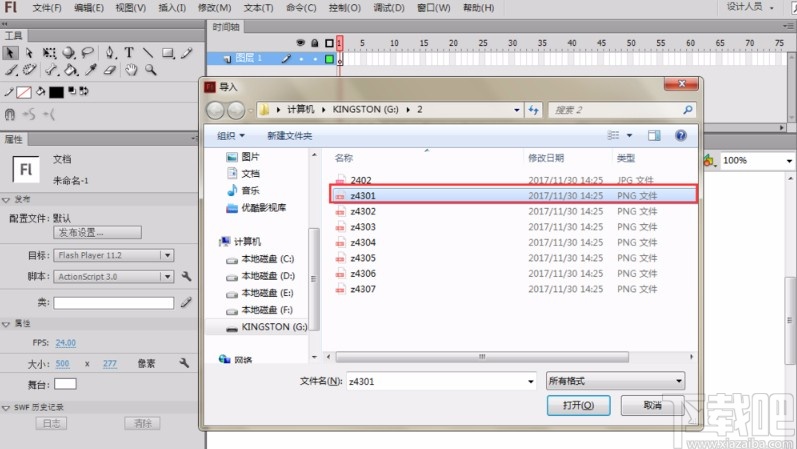The width and height of the screenshot is (797, 449).
Task: Open 视图(V) menu
Action: point(131,8)
